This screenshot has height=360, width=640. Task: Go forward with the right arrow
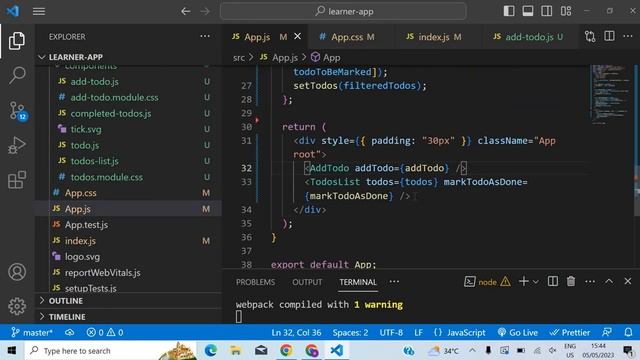(x=205, y=11)
